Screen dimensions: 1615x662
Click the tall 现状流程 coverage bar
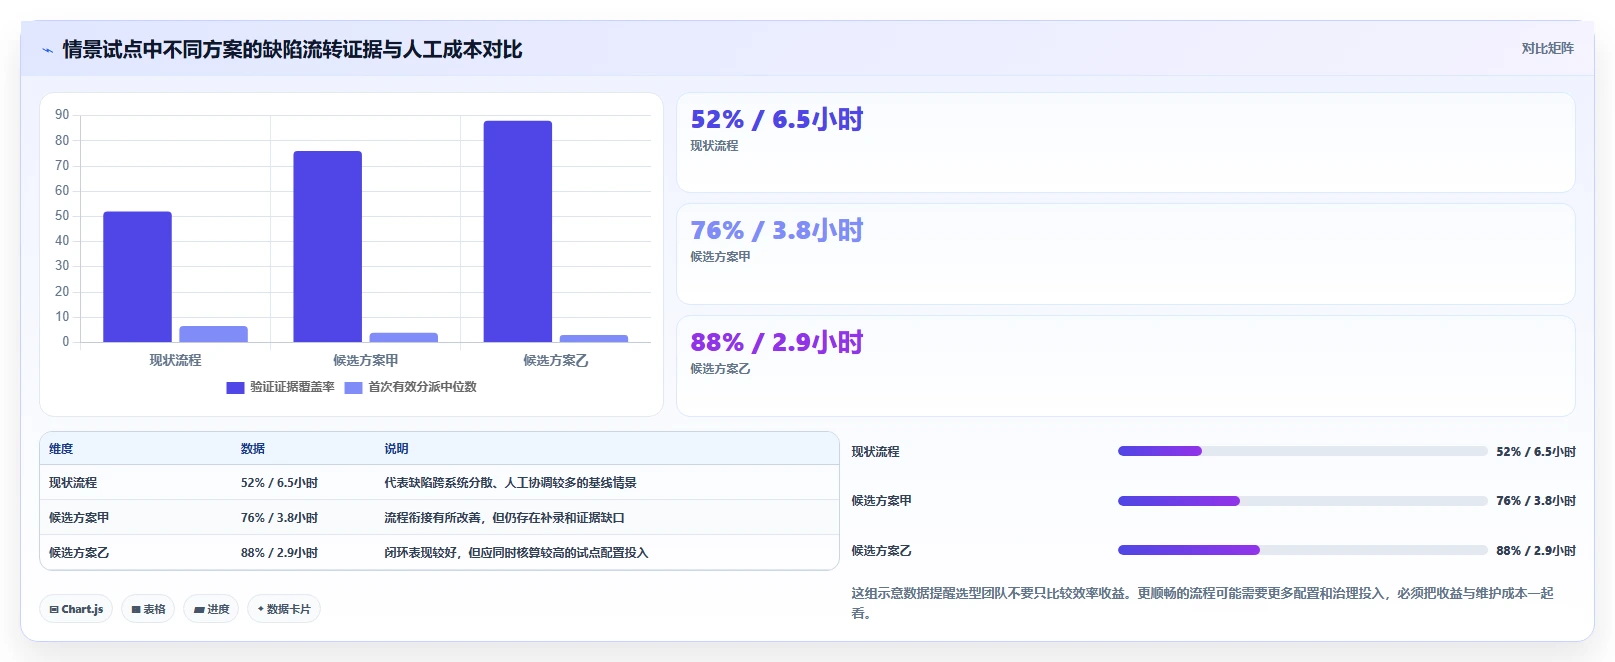[137, 277]
